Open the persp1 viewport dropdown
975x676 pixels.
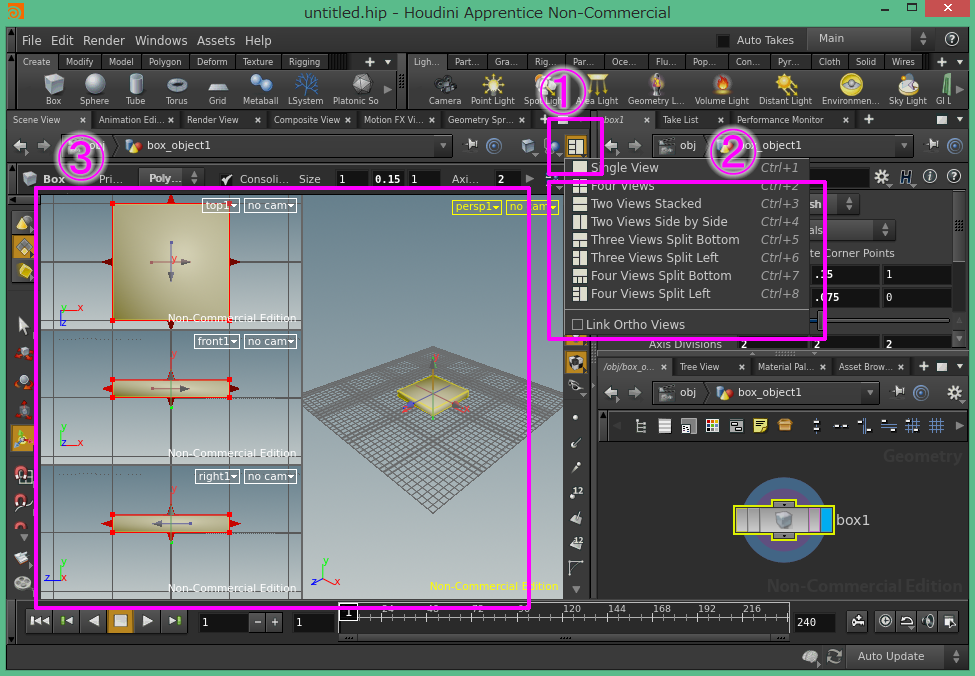click(477, 206)
